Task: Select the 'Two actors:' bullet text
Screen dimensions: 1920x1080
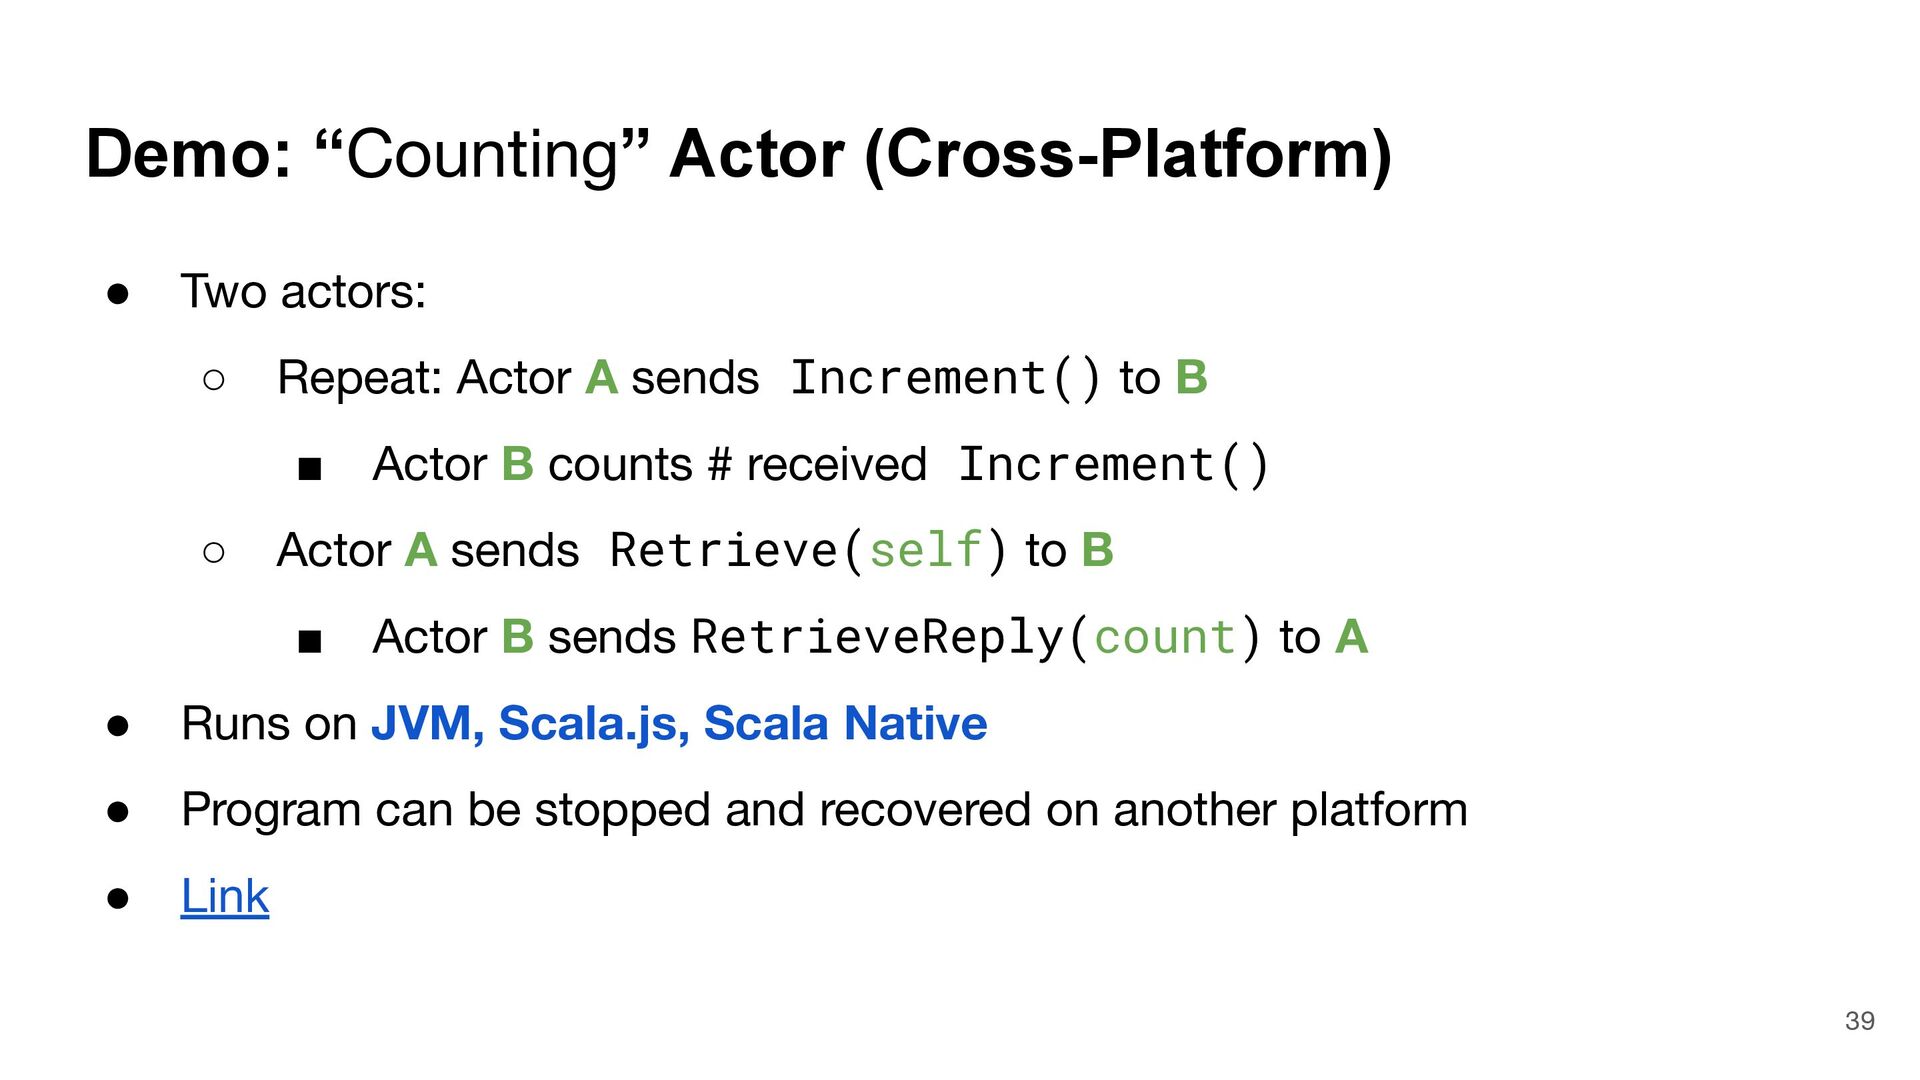Action: coord(303,292)
